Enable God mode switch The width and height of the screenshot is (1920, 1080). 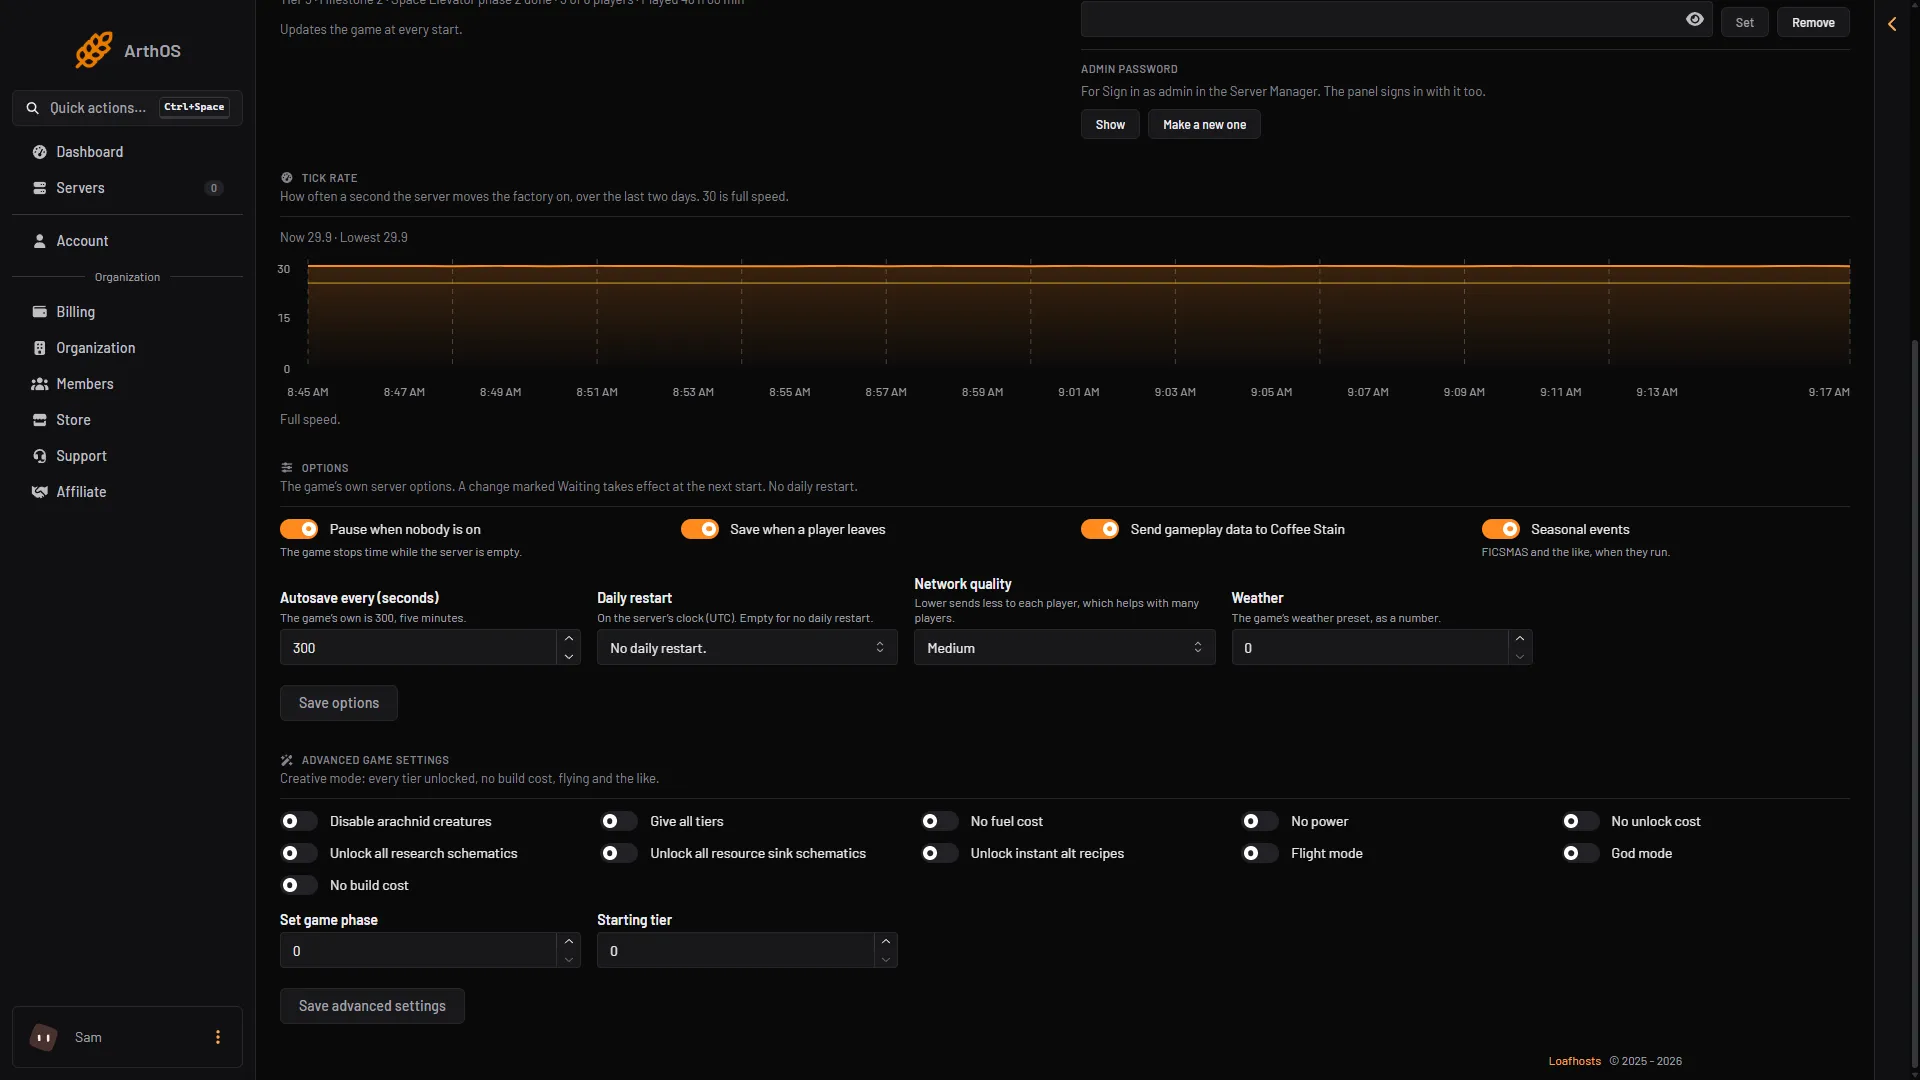(1581, 853)
